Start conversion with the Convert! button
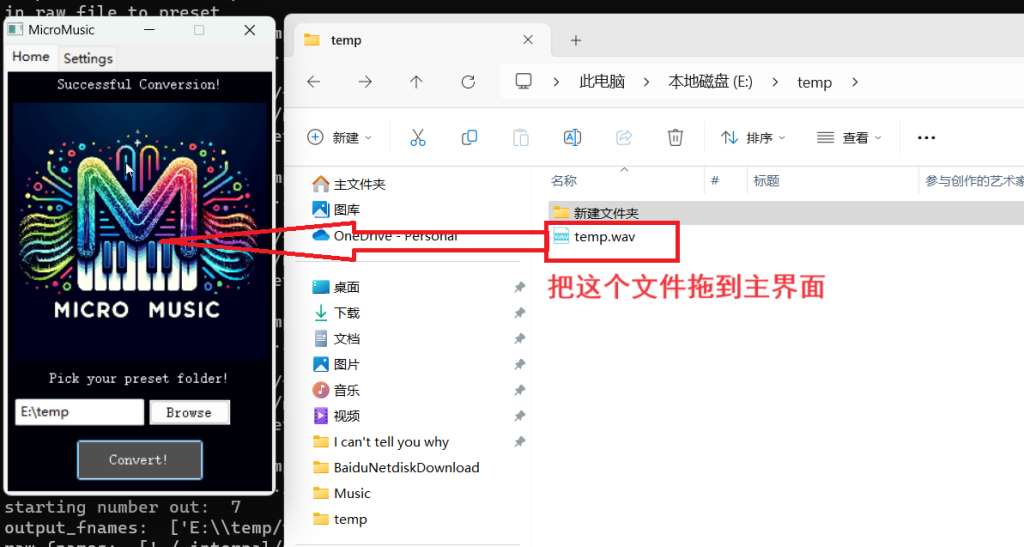1024x547 pixels. [140, 460]
